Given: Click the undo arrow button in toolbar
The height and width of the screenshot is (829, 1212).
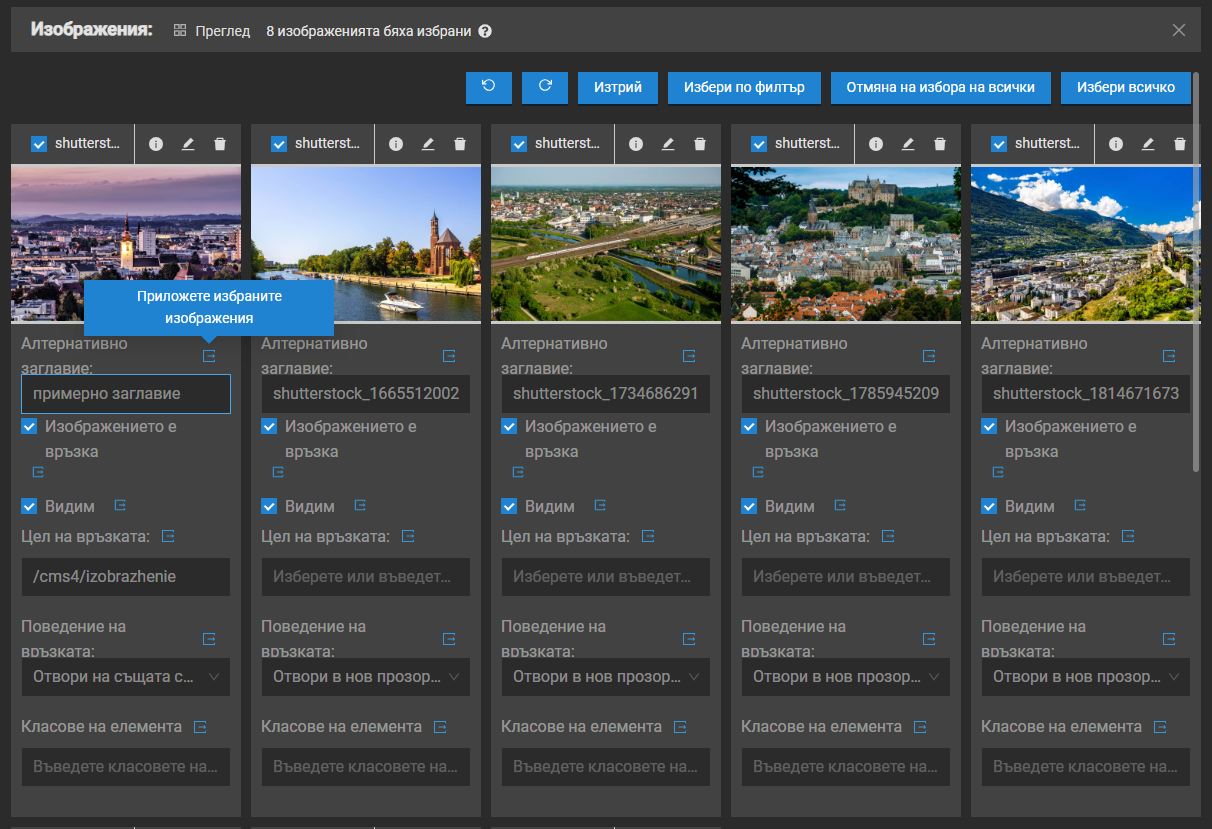Looking at the screenshot, I should tap(488, 87).
